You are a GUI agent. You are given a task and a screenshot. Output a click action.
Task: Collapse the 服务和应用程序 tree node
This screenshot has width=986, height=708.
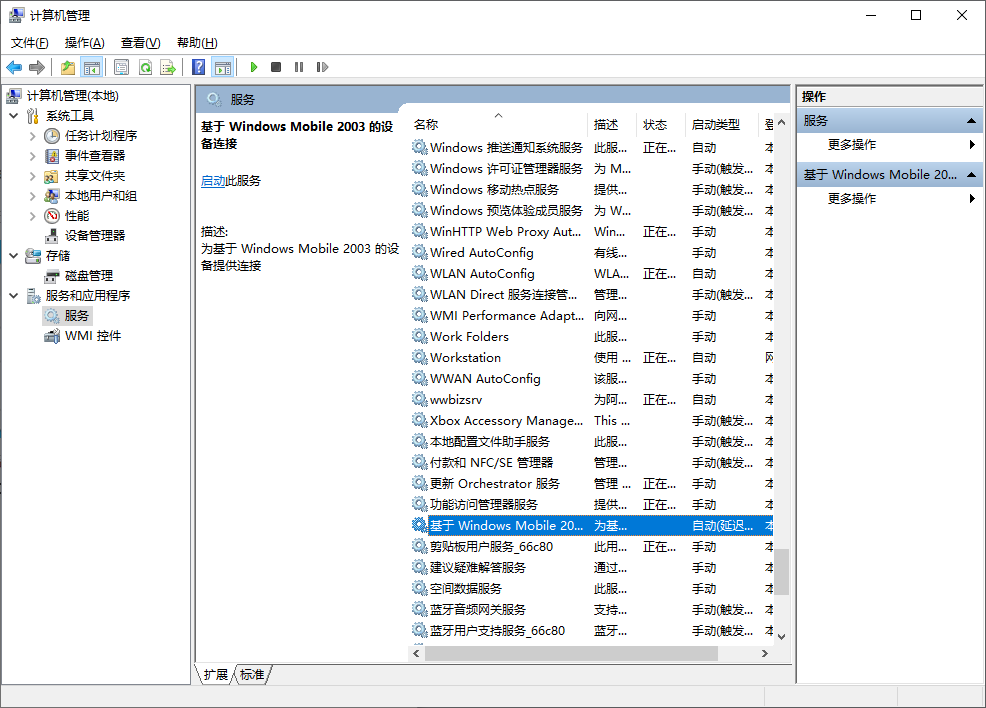click(14, 296)
